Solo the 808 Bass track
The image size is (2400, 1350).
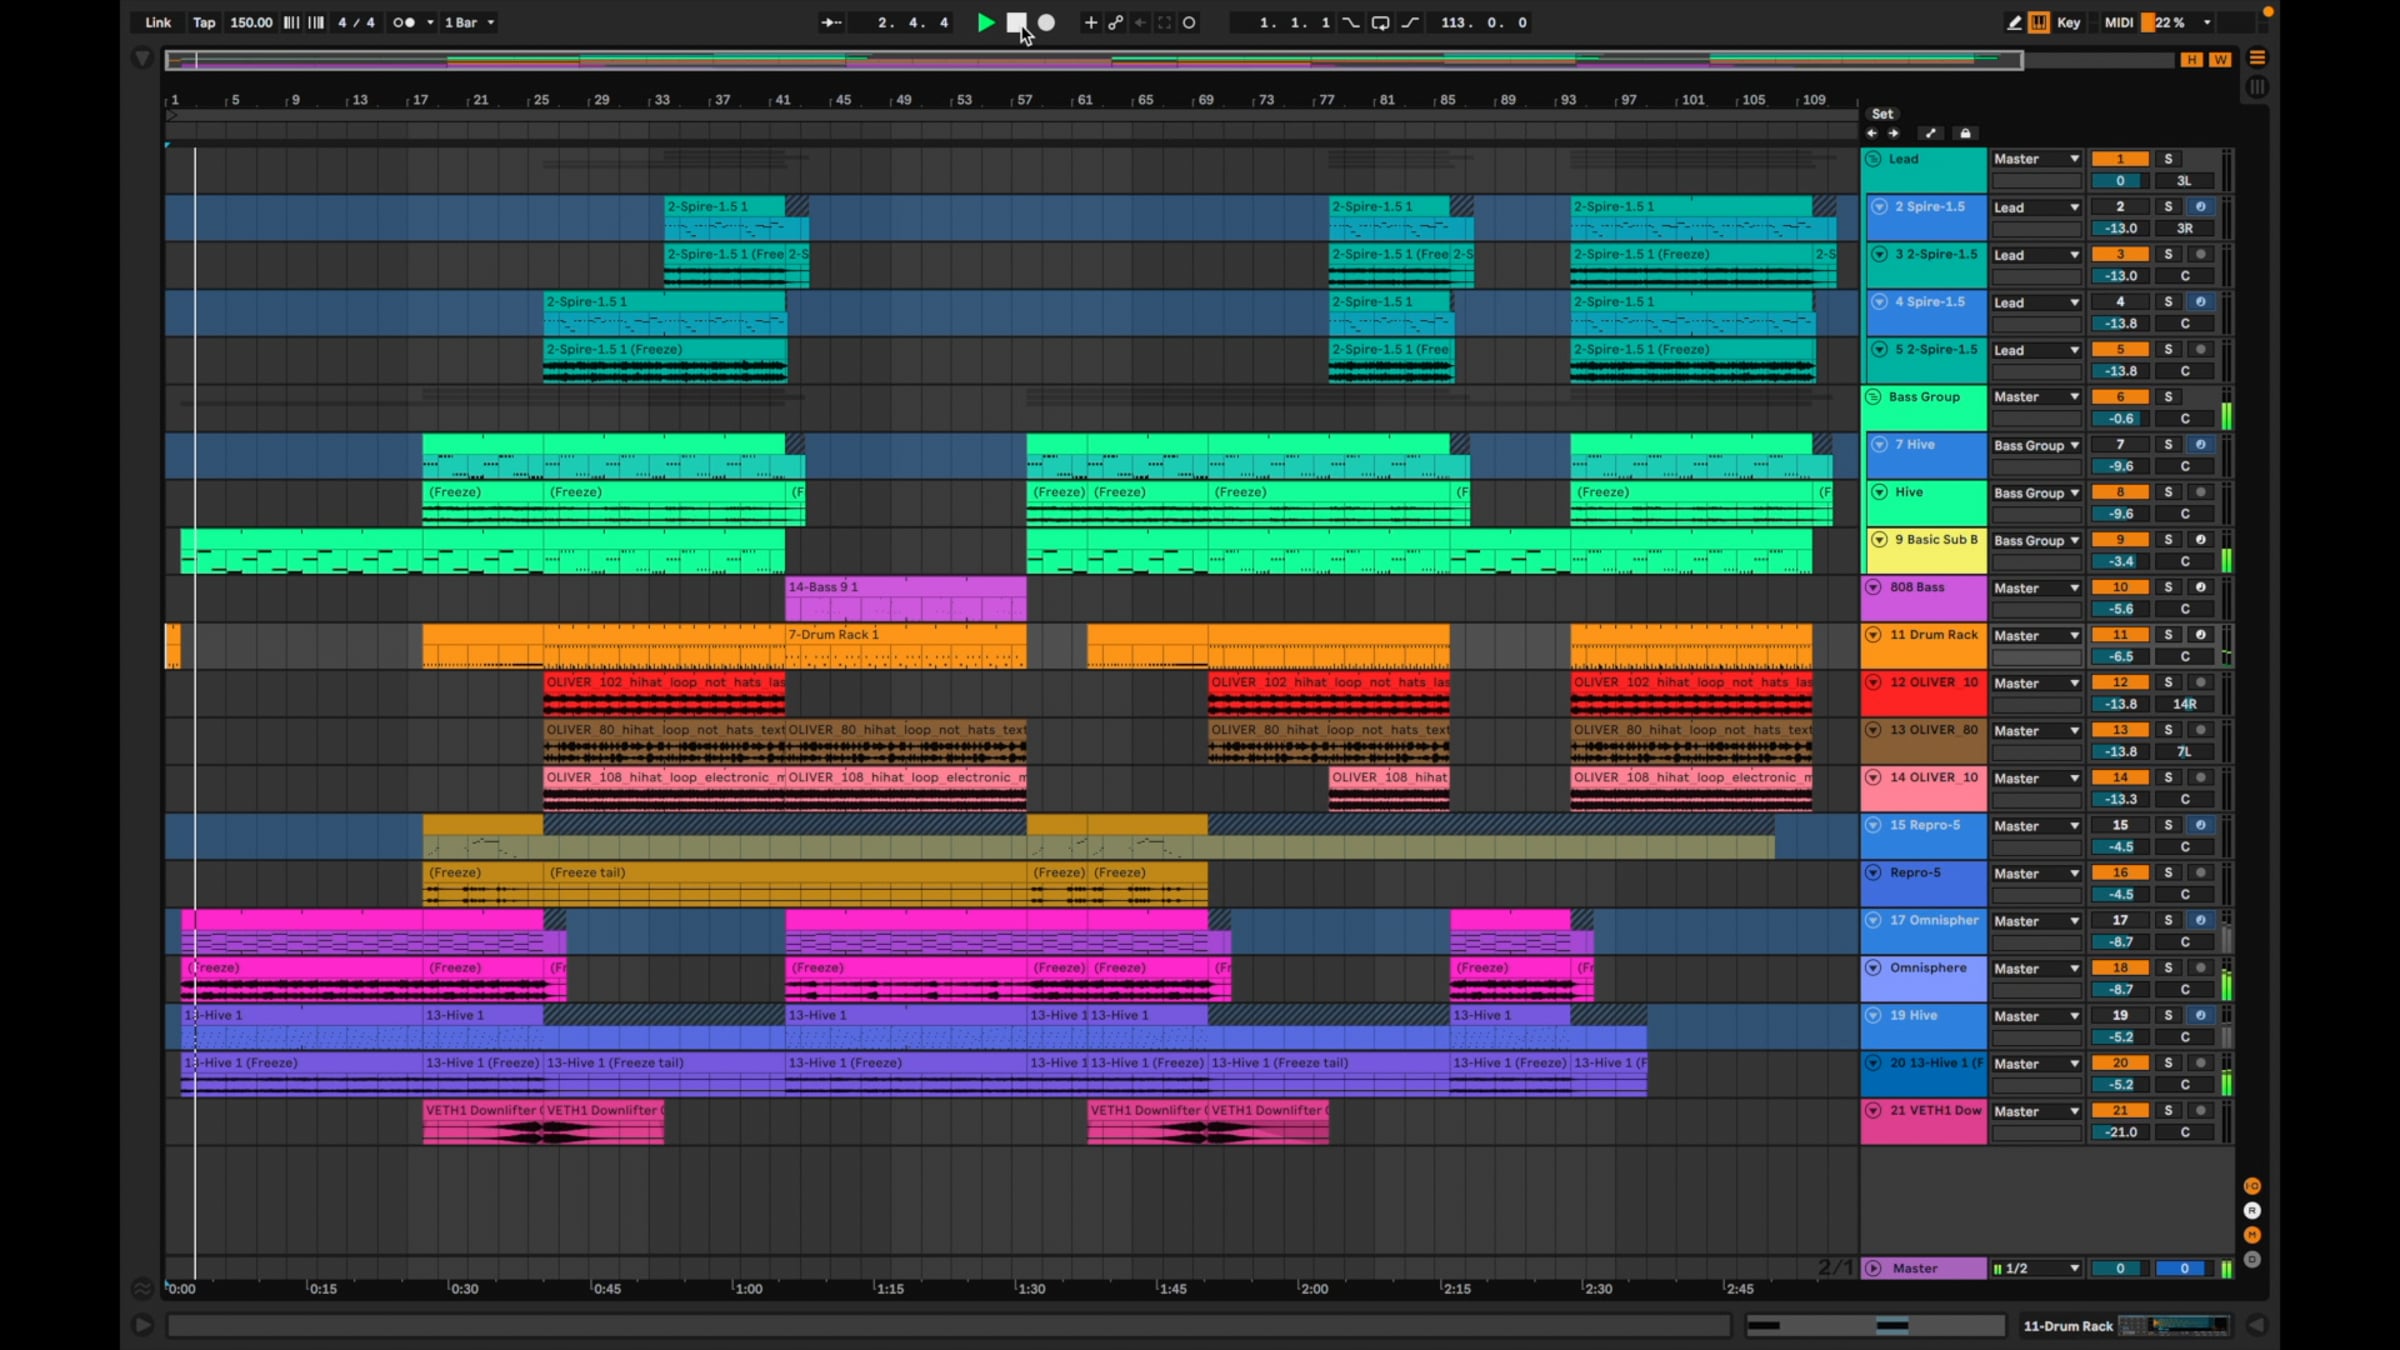coord(2168,587)
